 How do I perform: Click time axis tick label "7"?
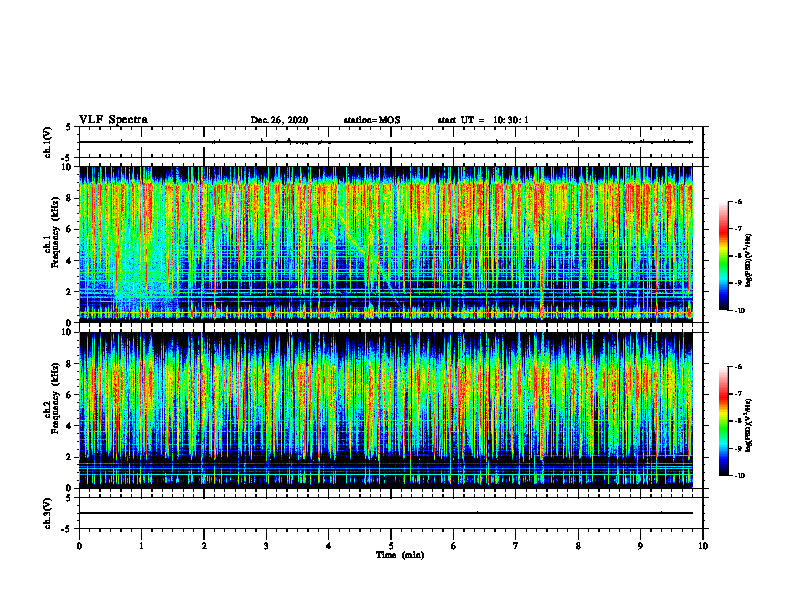click(516, 546)
